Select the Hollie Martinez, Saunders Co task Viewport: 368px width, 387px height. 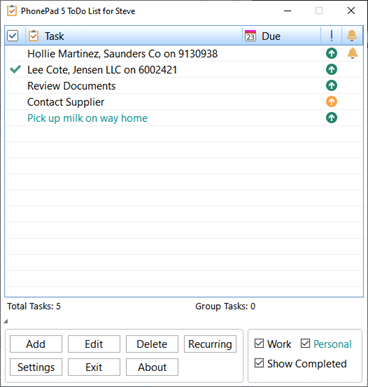pyautogui.click(x=184, y=54)
